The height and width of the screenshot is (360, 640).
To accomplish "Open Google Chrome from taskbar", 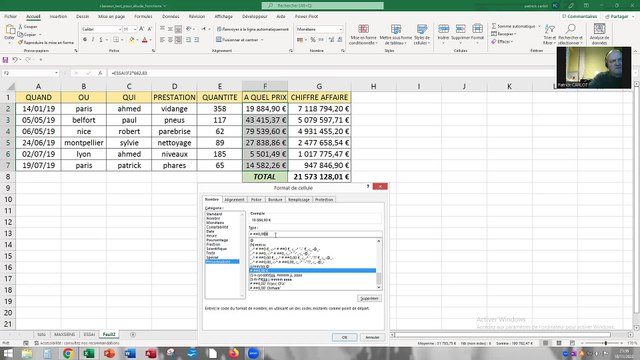I will (x=68, y=353).
